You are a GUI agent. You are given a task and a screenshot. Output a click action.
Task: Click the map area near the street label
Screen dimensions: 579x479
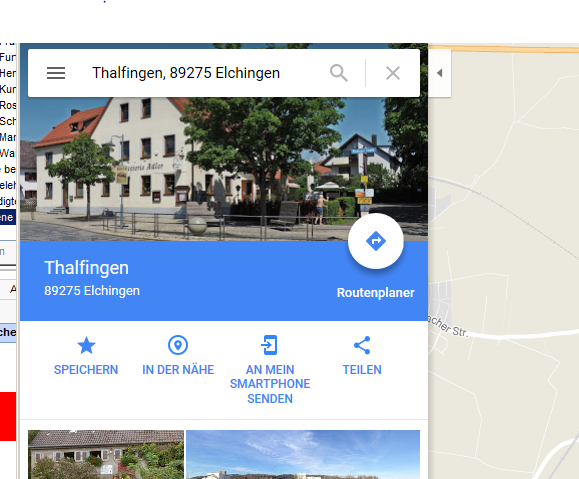click(x=448, y=327)
